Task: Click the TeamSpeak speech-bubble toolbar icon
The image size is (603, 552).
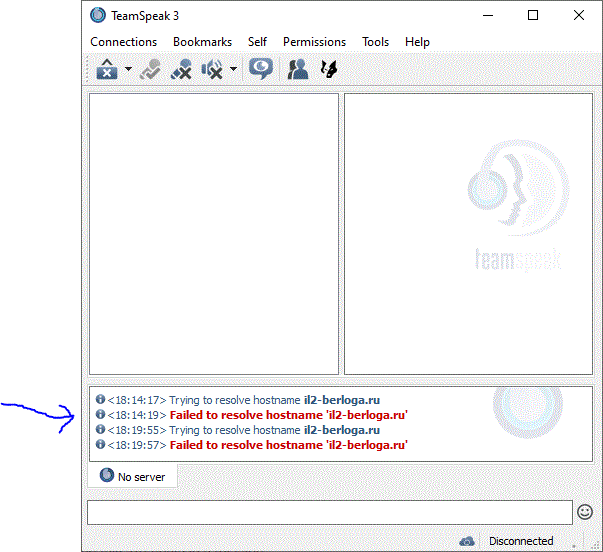Action: coord(261,69)
